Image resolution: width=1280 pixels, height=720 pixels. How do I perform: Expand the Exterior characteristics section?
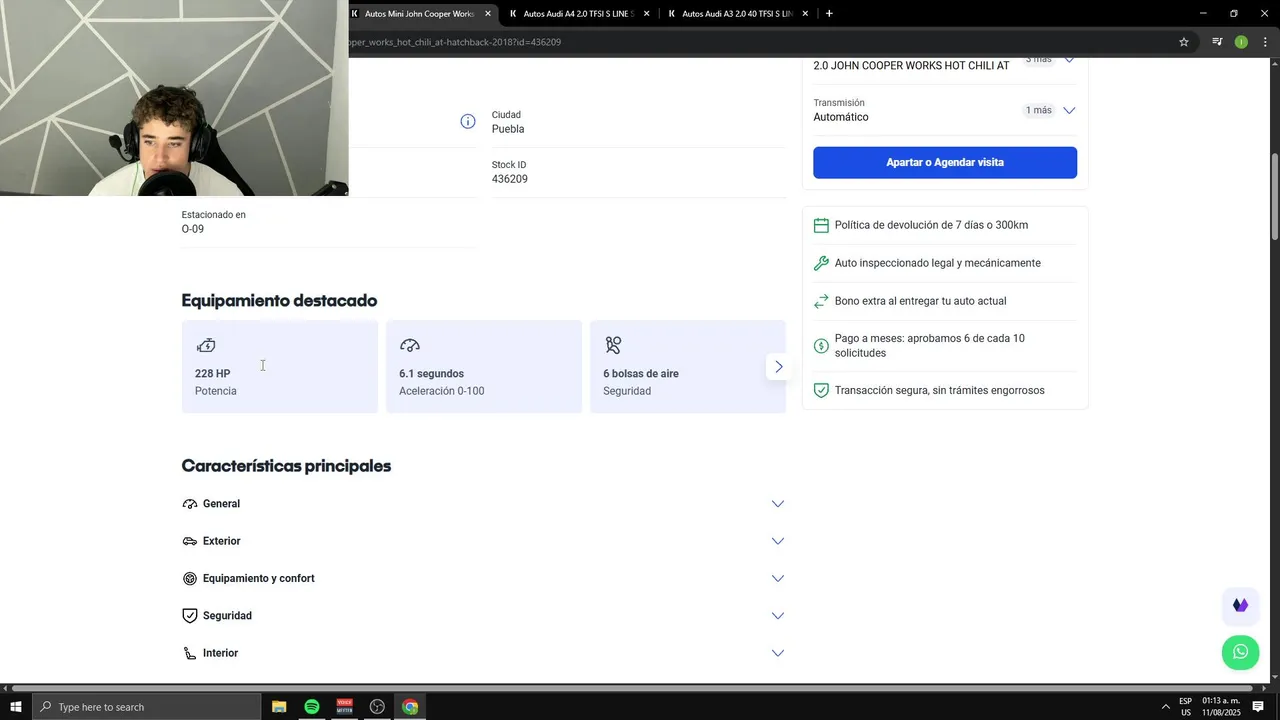tap(483, 541)
